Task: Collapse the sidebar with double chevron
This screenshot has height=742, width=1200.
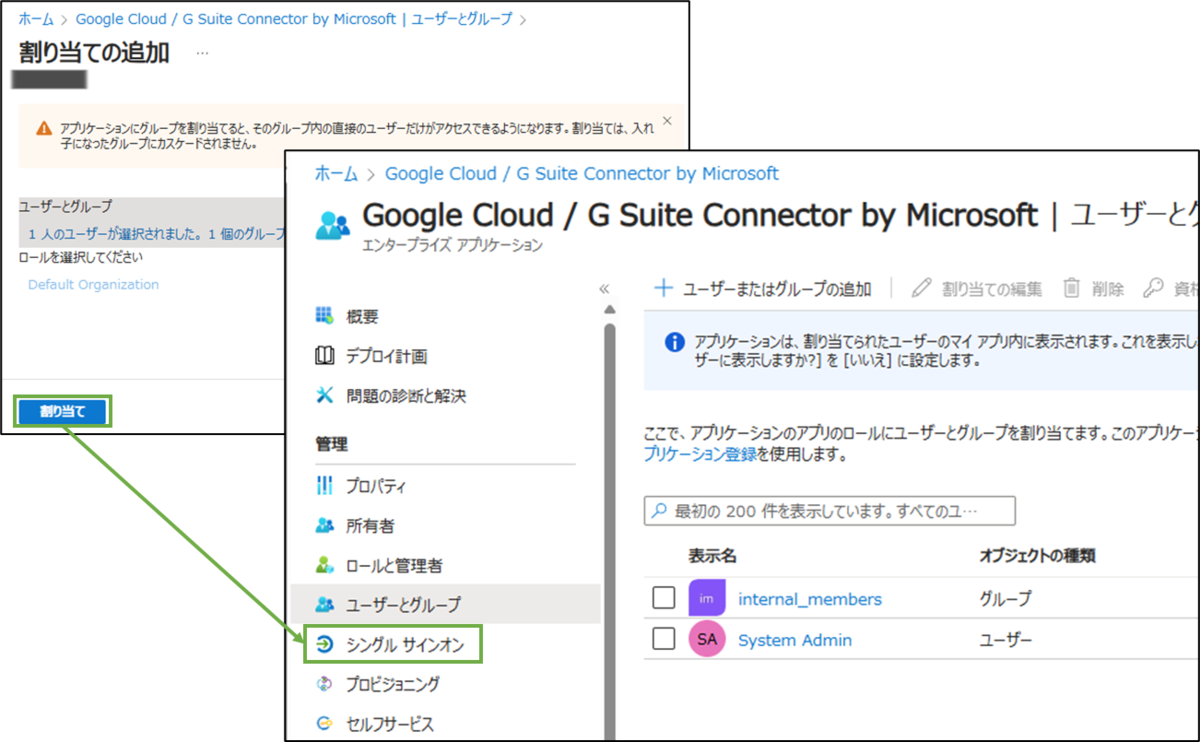Action: pyautogui.click(x=604, y=289)
